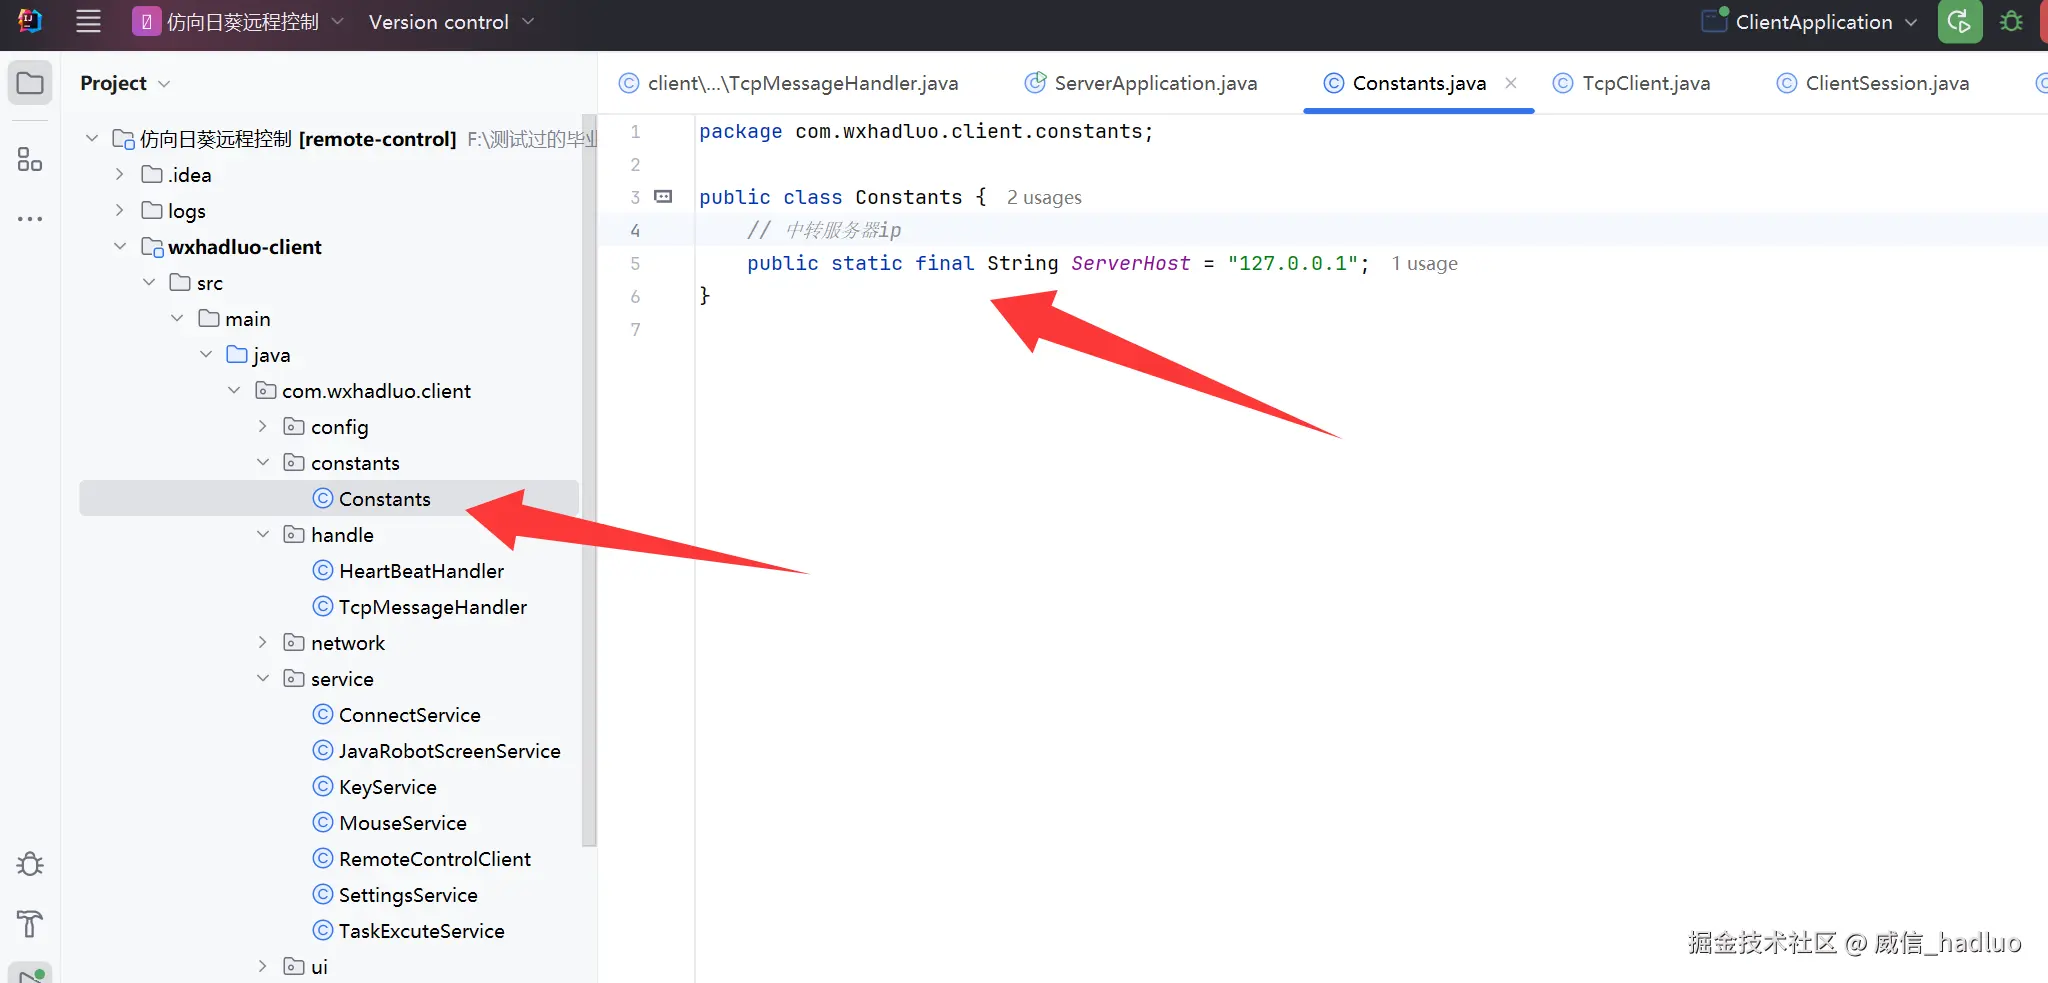The width and height of the screenshot is (2048, 983).
Task: Expand the network package
Action: coord(263,642)
